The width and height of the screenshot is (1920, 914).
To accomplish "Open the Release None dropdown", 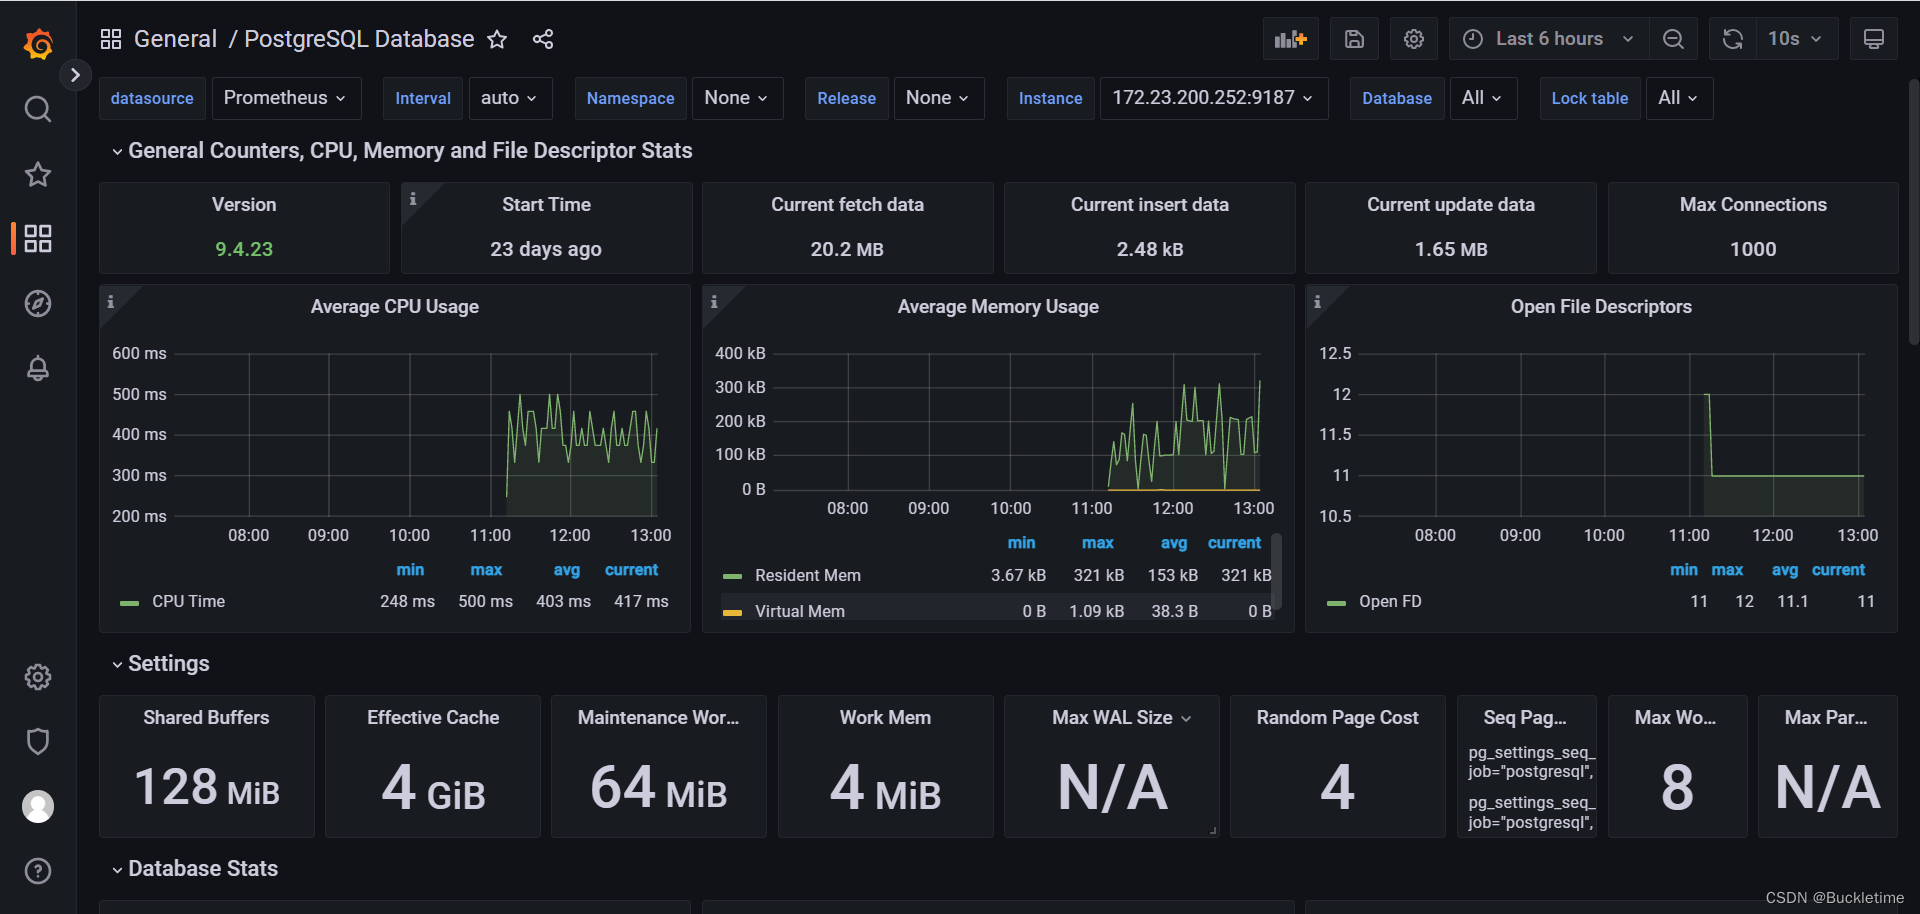I will (x=938, y=98).
